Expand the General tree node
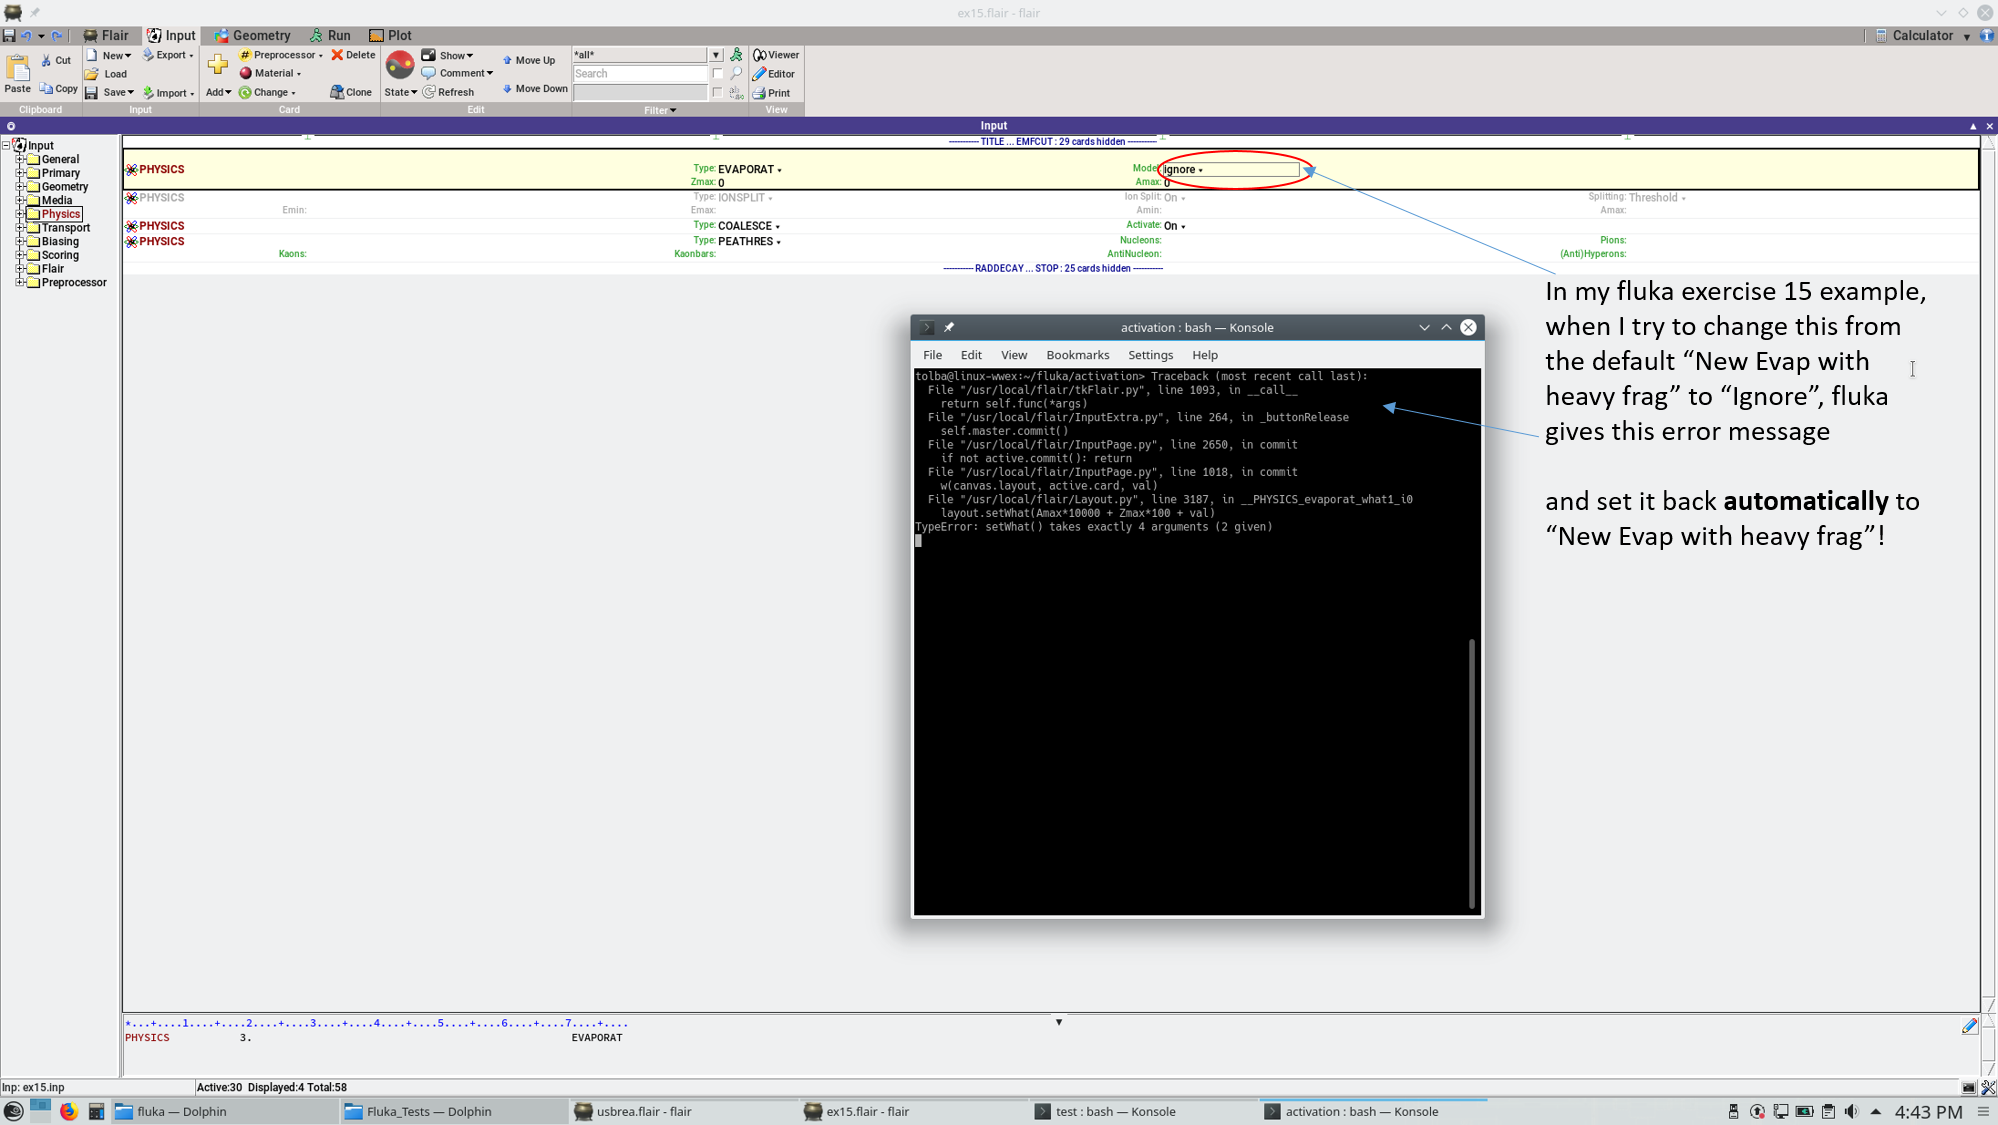Image resolution: width=1998 pixels, height=1125 pixels. pyautogui.click(x=20, y=159)
